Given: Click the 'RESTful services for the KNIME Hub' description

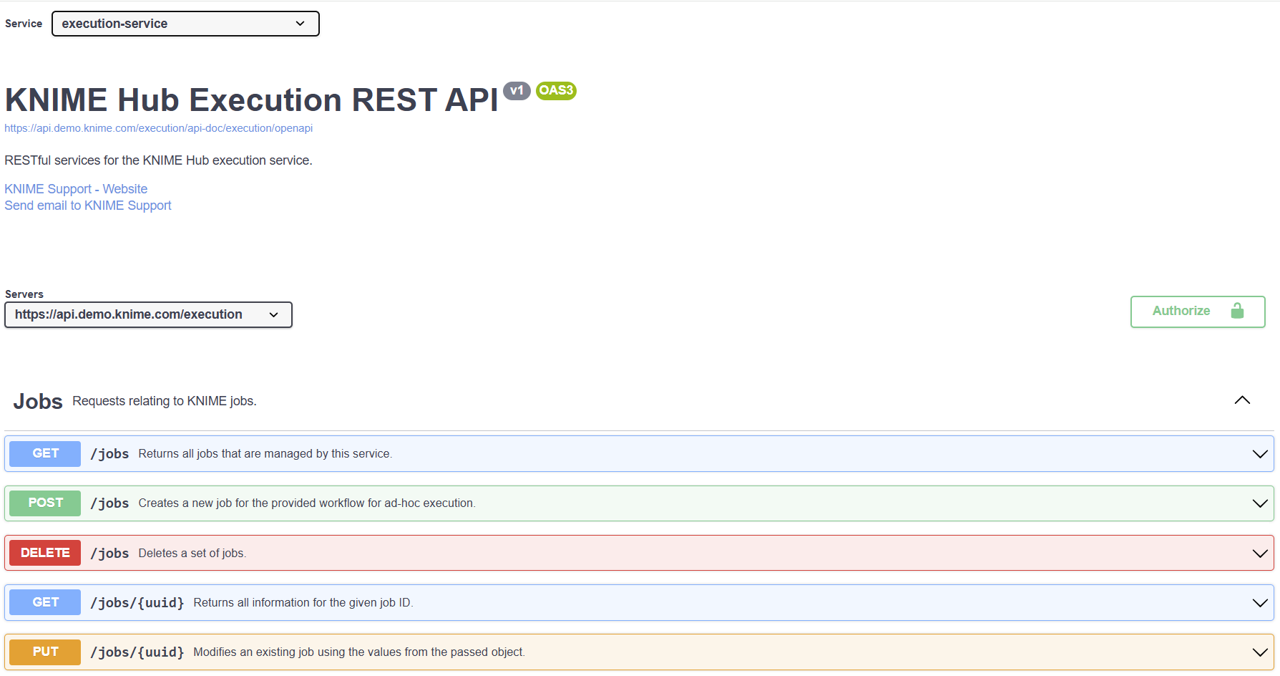Looking at the screenshot, I should click(x=158, y=160).
